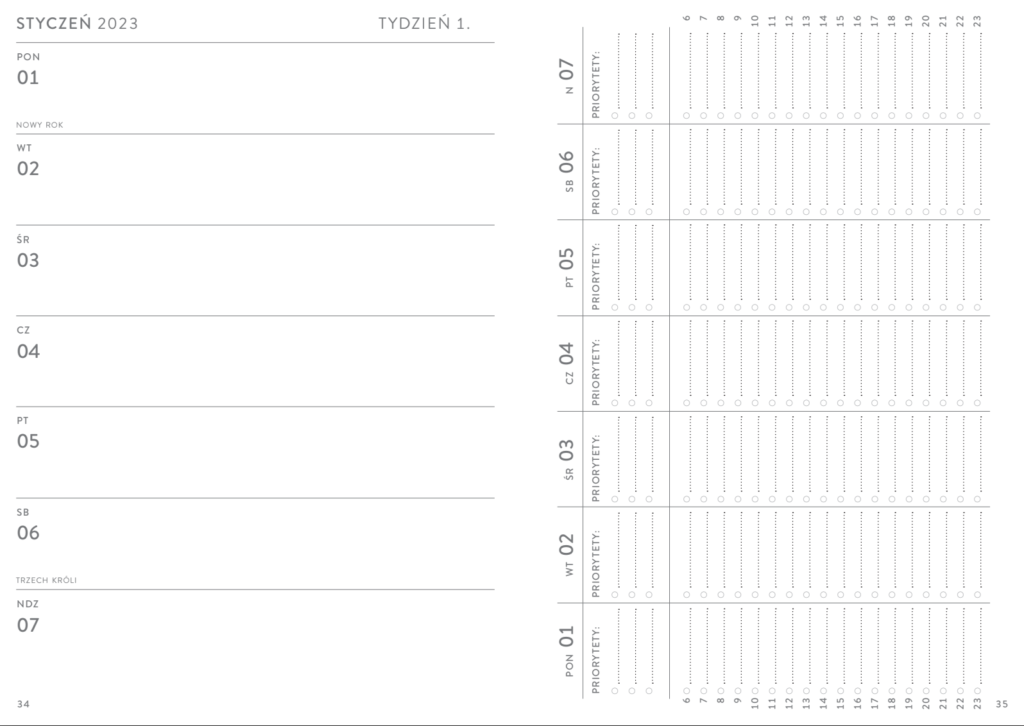This screenshot has width=1024, height=726.
Task: Click page number 35
Action: click(x=1004, y=704)
